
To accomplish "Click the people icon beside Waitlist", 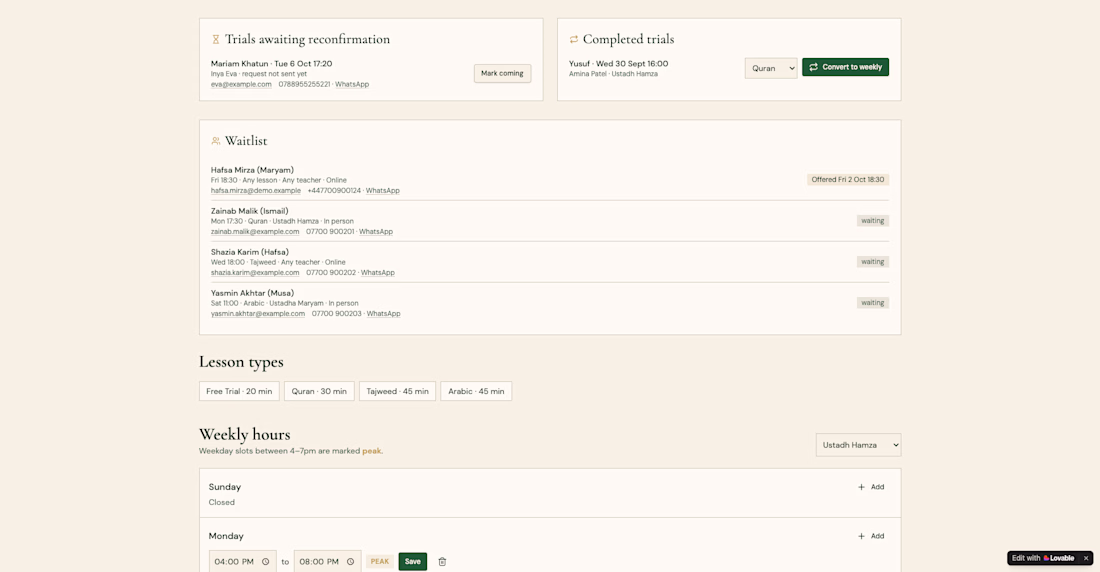I will coord(215,141).
